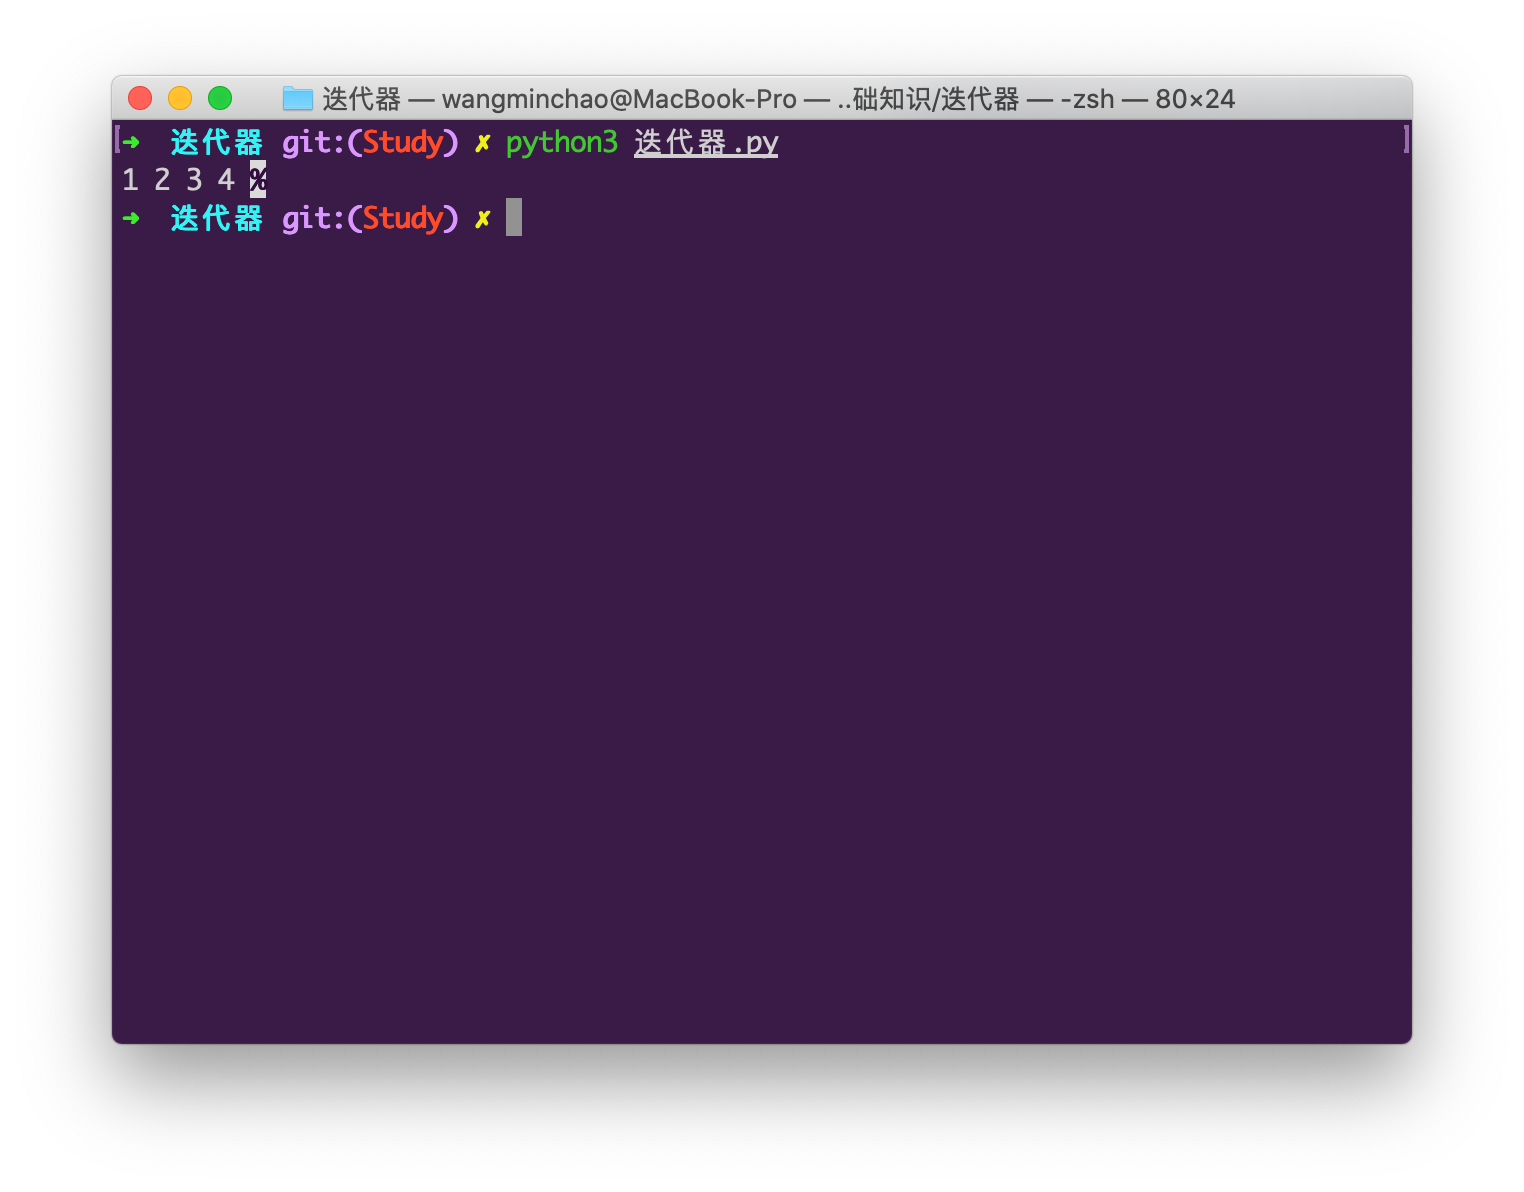Viewport: 1524px width, 1192px height.
Task: Click 'git:(Study)' on the last prompt line
Action: pos(370,219)
